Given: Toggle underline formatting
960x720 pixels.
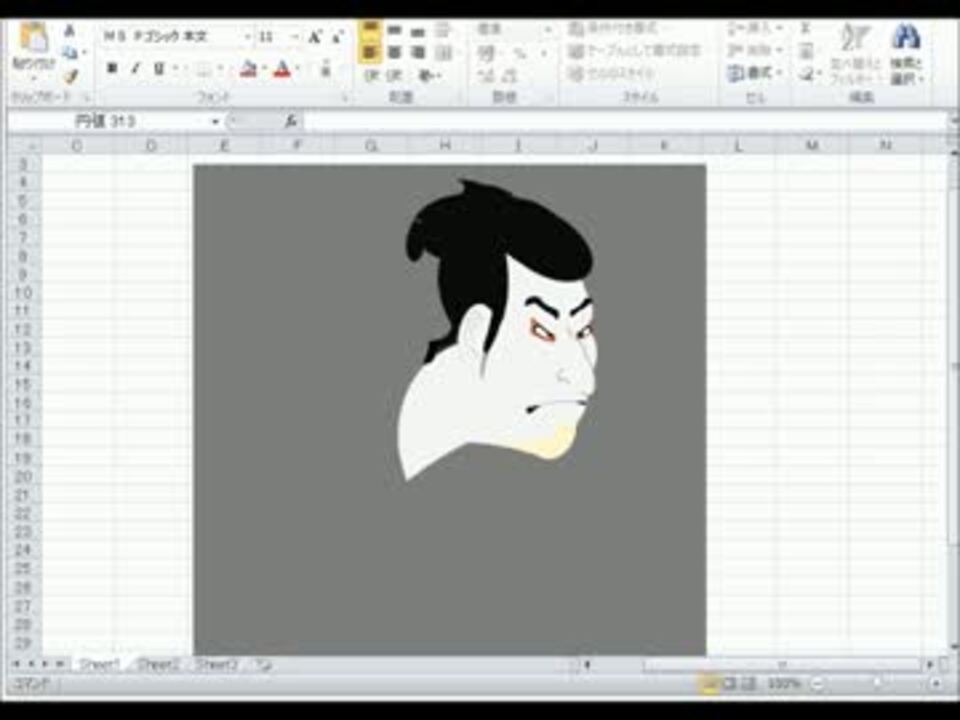Looking at the screenshot, I should click(159, 68).
